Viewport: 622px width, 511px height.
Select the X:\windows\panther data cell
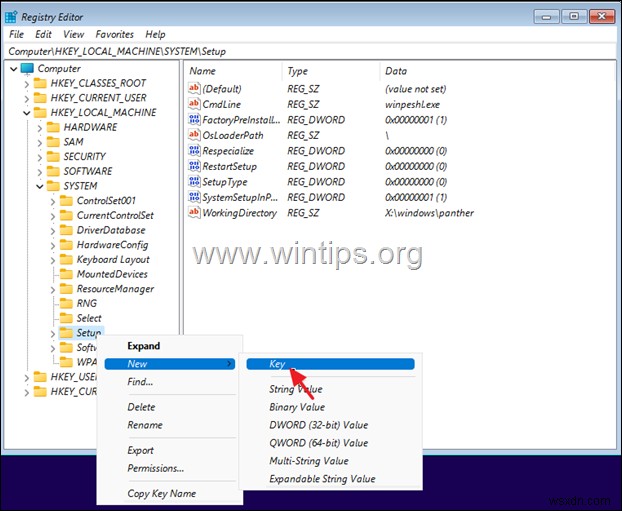(429, 213)
